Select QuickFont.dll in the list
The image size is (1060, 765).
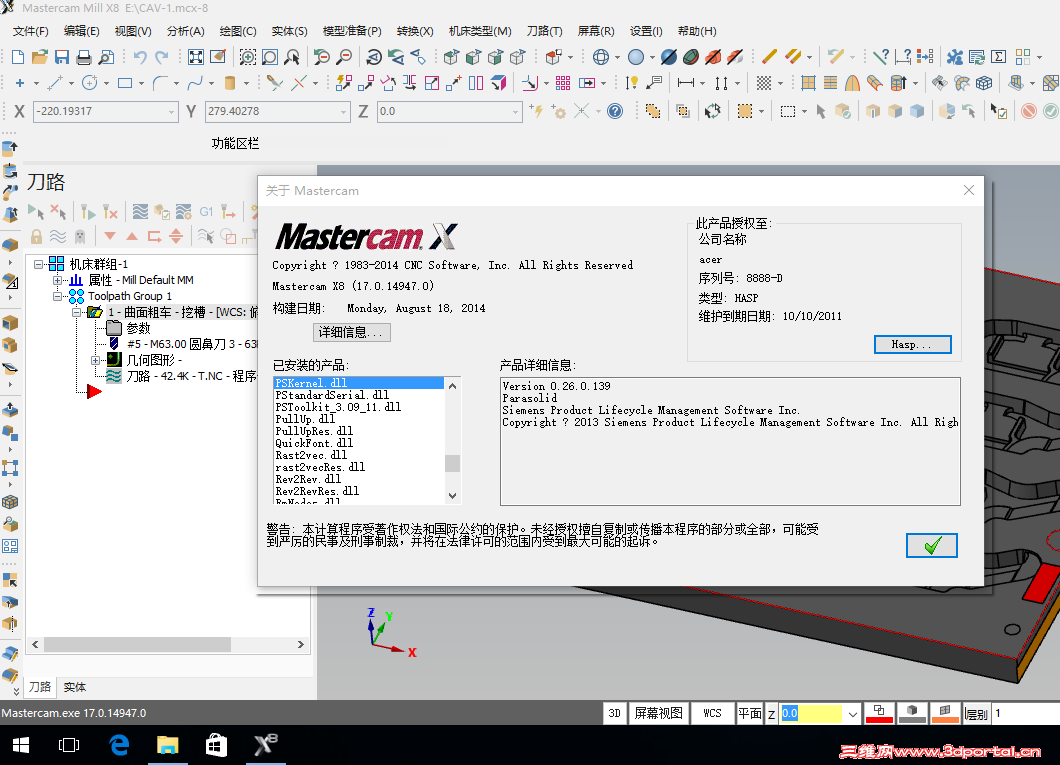314,443
